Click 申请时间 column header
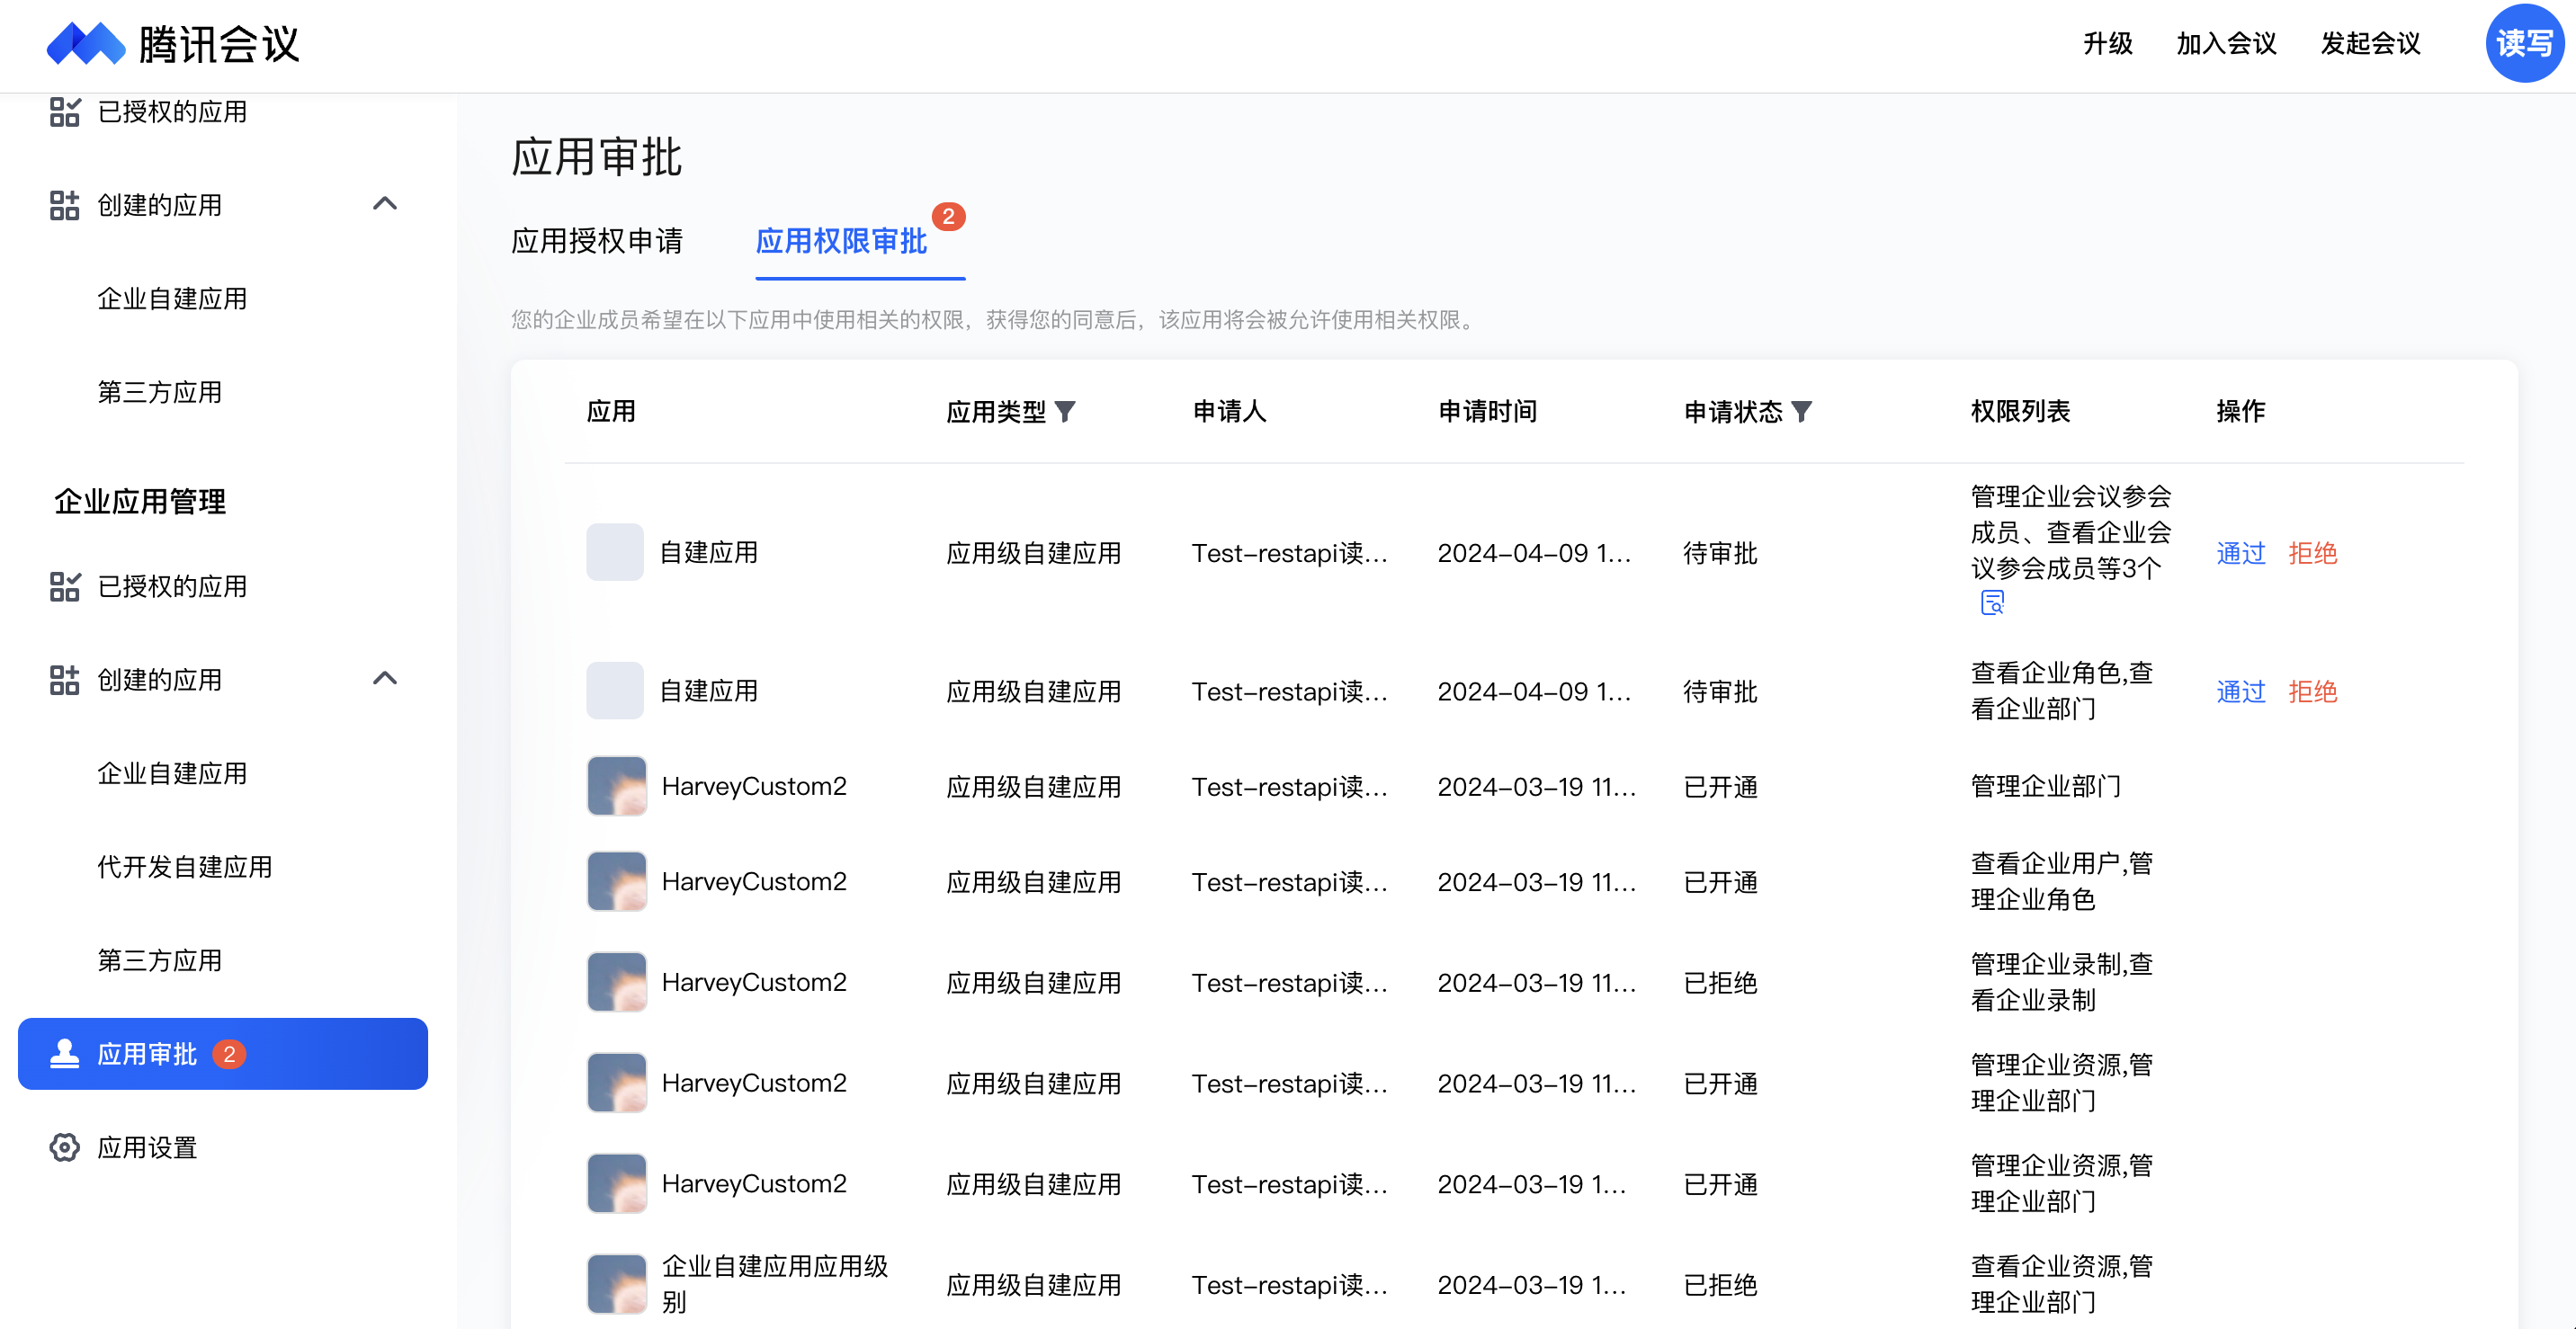The image size is (2576, 1329). pyautogui.click(x=1487, y=411)
